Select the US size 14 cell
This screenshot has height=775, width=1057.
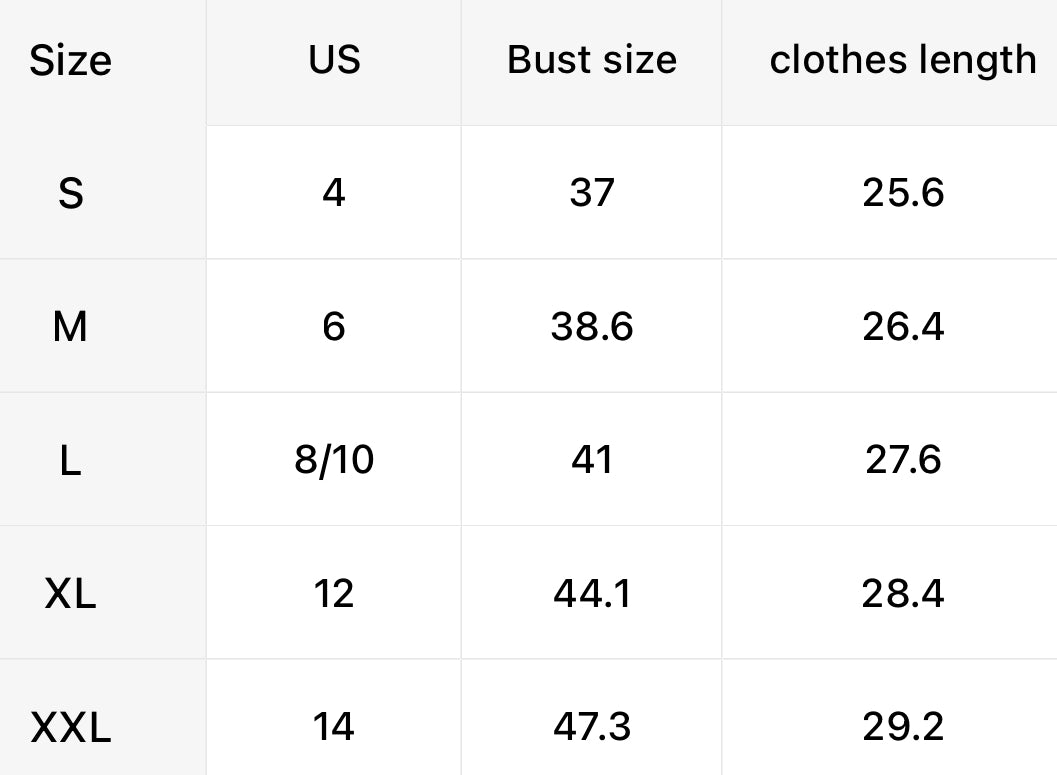click(334, 727)
